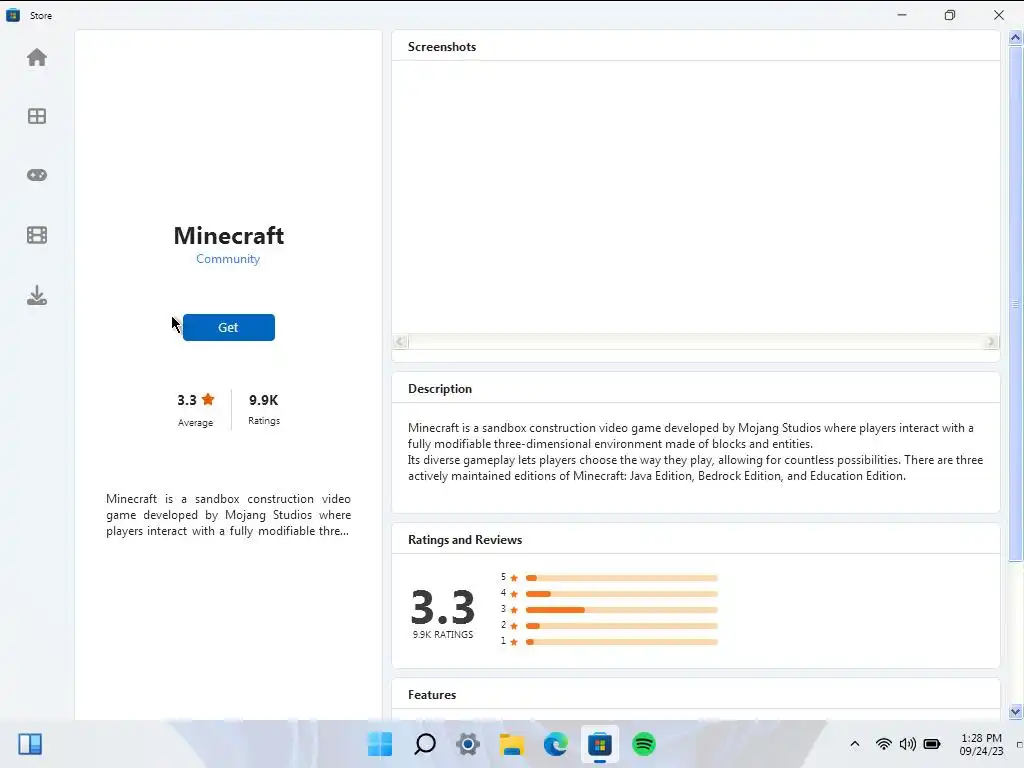Open the Movies & TV film icon

click(37, 235)
